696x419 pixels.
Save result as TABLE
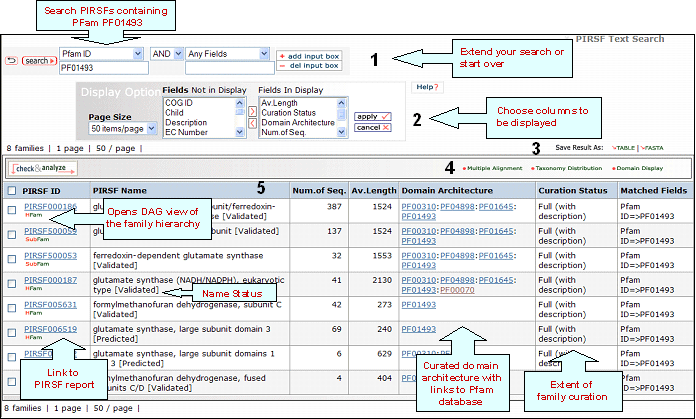[x=625, y=147]
